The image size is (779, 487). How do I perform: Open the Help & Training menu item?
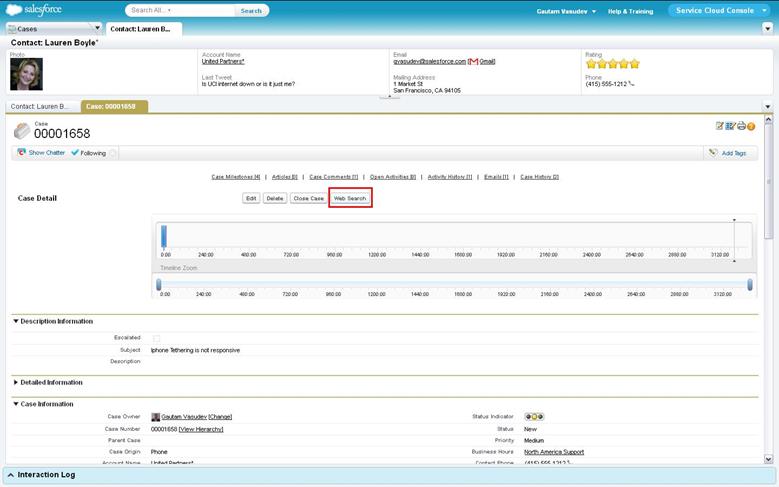coord(631,11)
